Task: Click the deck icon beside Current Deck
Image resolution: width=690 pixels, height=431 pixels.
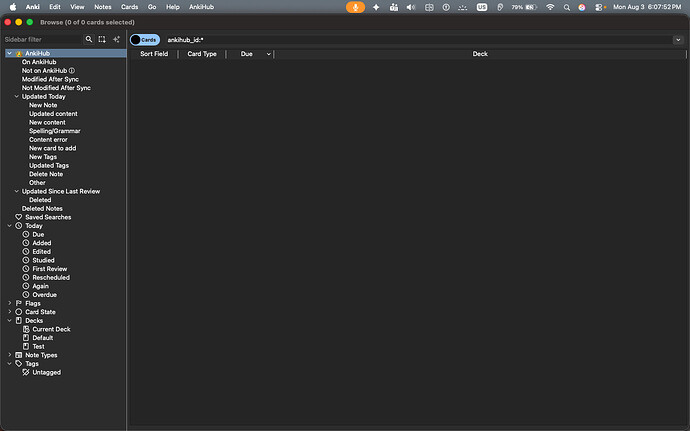Action: [26, 329]
